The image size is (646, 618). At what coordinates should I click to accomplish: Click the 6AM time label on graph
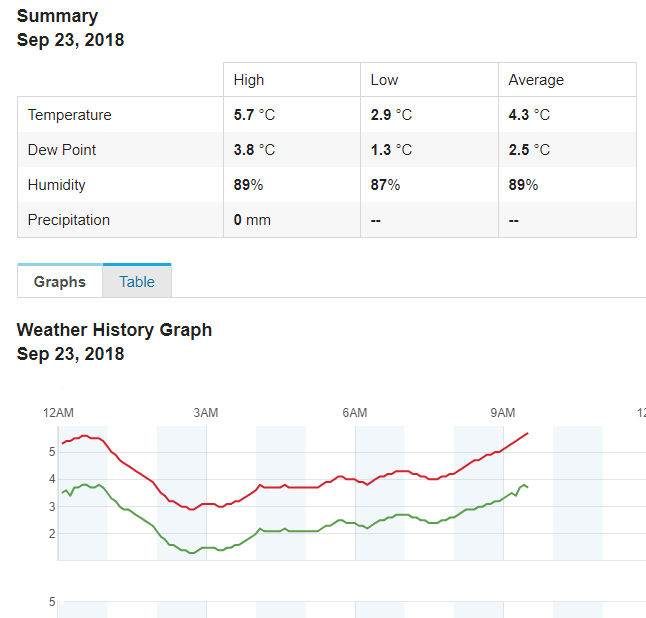354,413
